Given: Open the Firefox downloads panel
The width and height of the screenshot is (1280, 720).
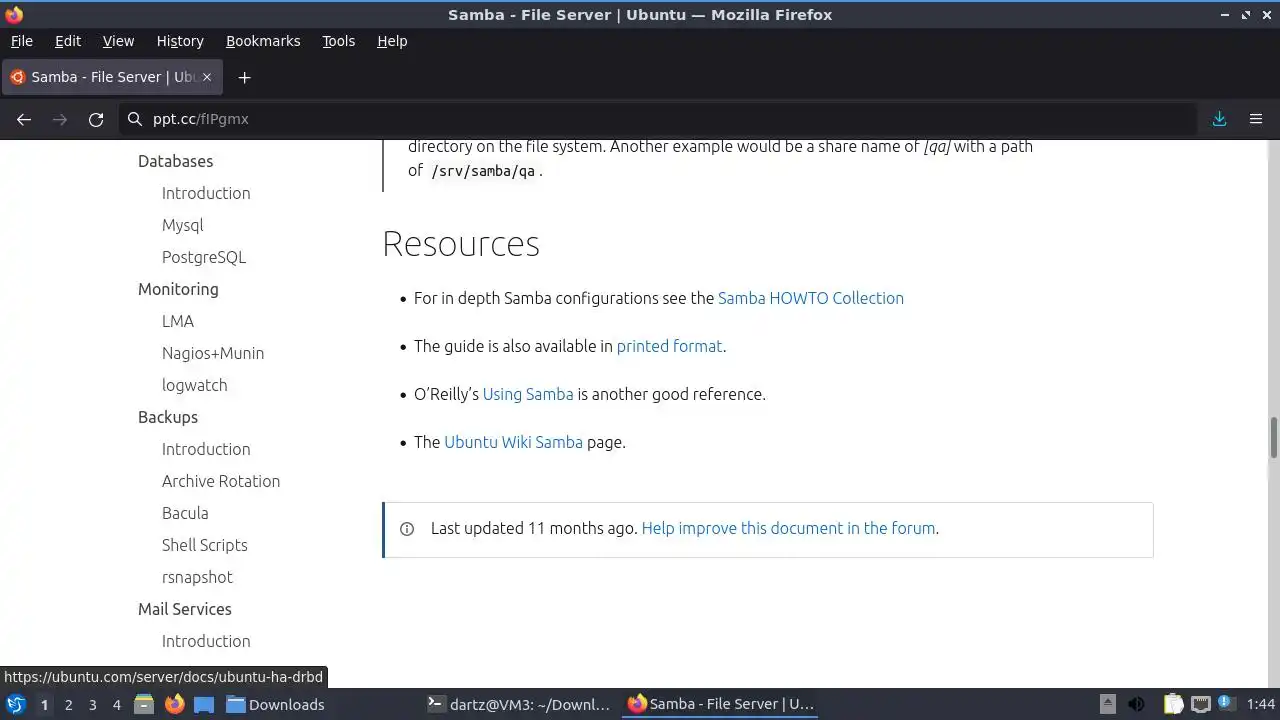Looking at the screenshot, I should (1219, 119).
